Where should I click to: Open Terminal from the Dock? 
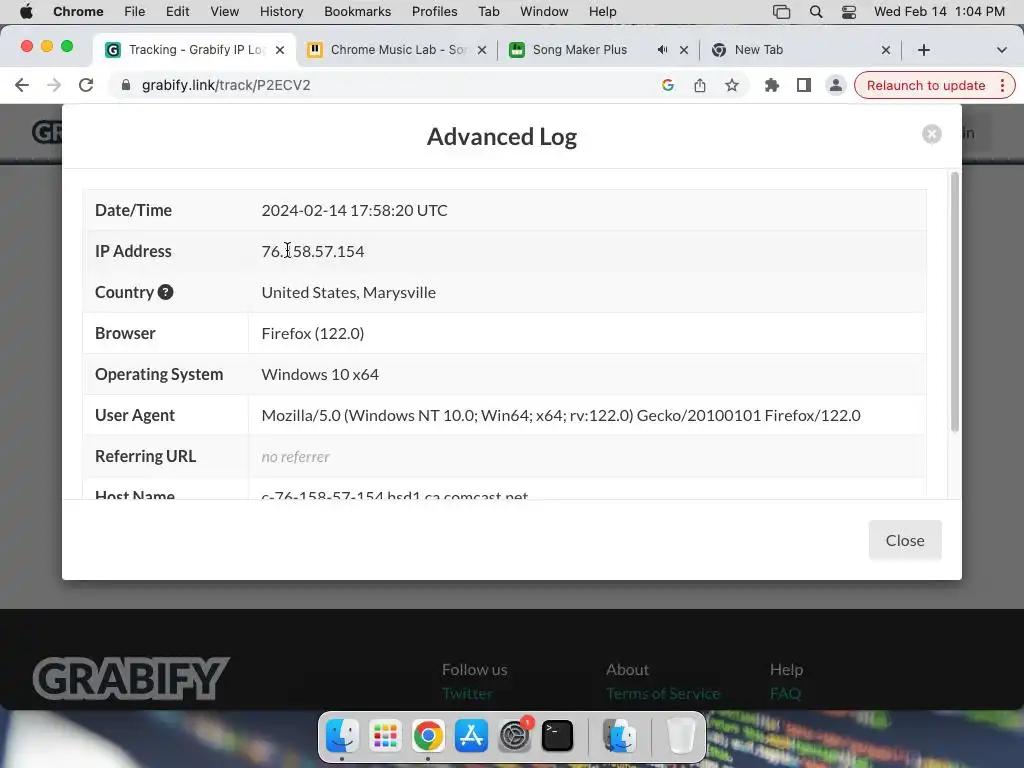(557, 735)
